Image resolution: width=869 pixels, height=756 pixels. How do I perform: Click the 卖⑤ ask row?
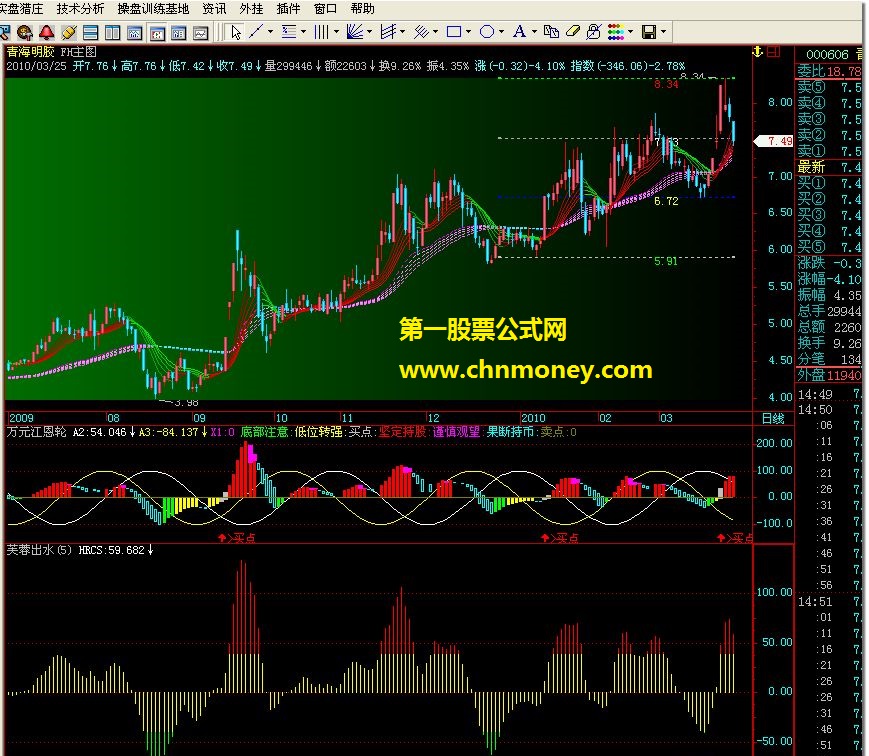(829, 87)
